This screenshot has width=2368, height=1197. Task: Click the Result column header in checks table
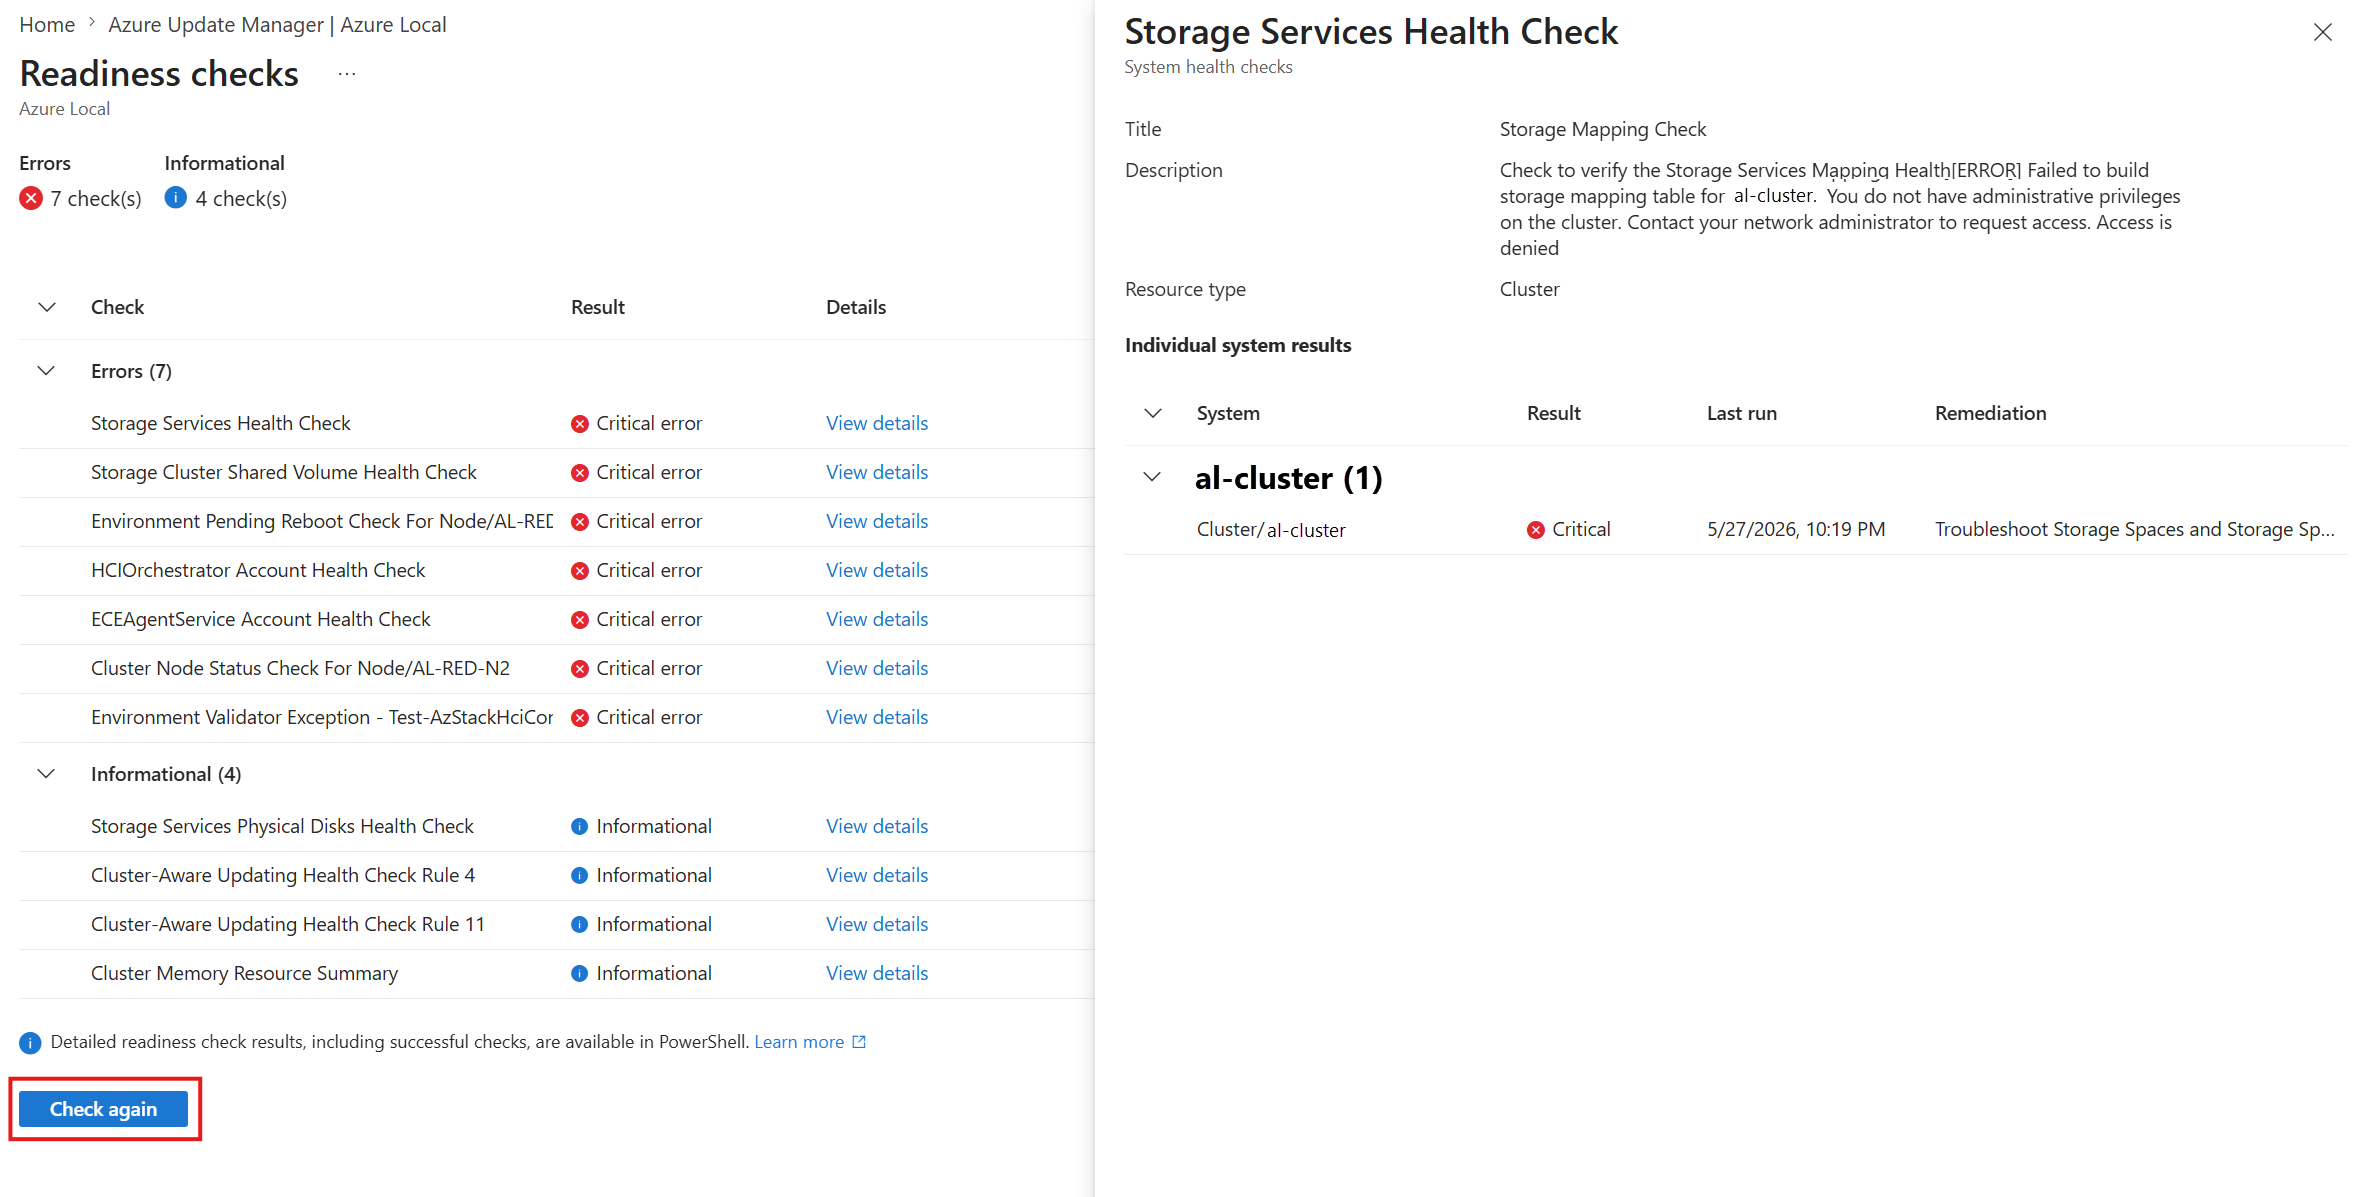pos(598,307)
